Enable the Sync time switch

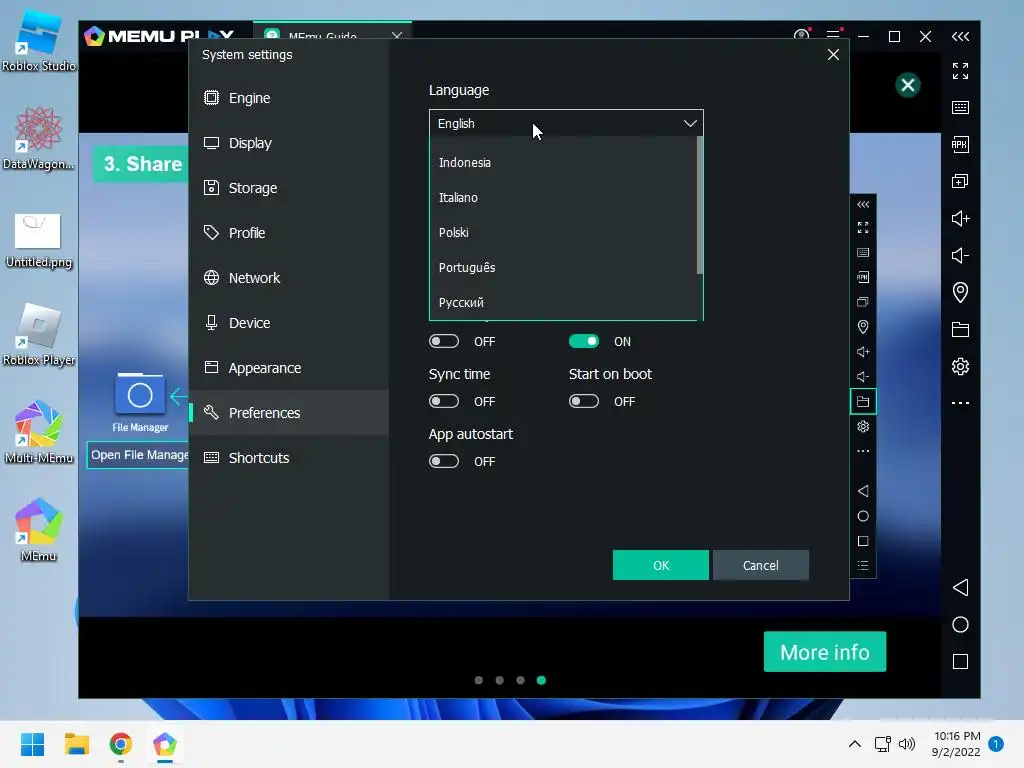444,401
